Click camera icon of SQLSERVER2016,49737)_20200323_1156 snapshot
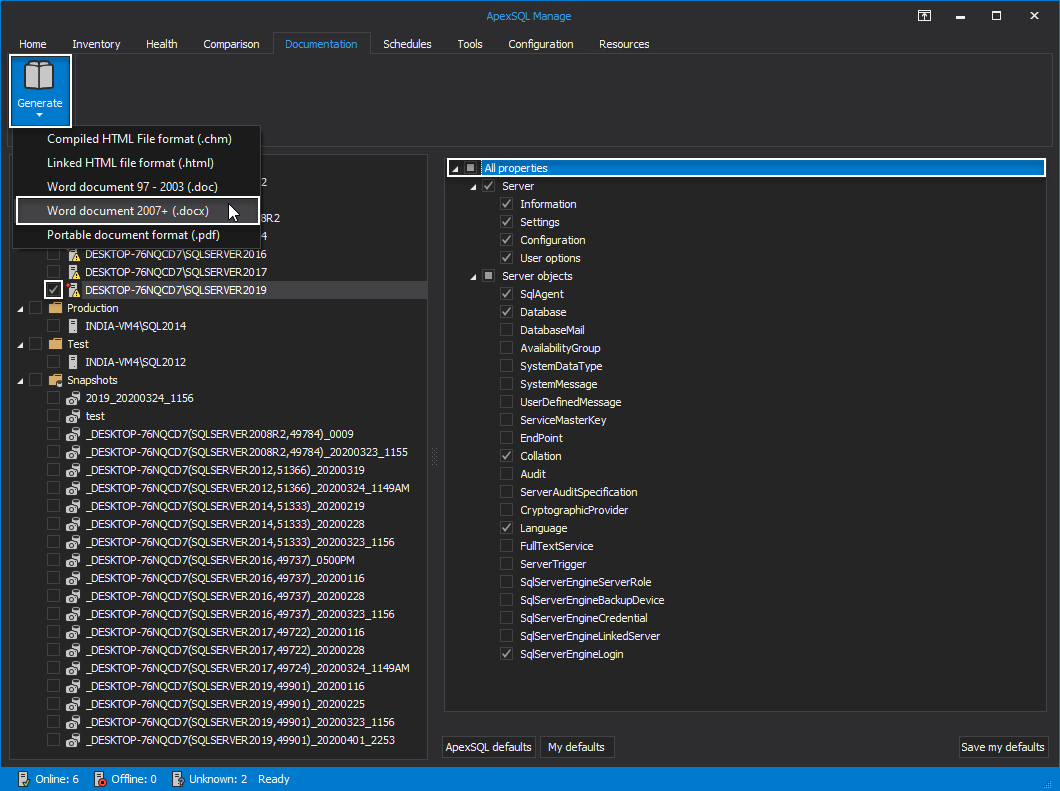 point(73,614)
